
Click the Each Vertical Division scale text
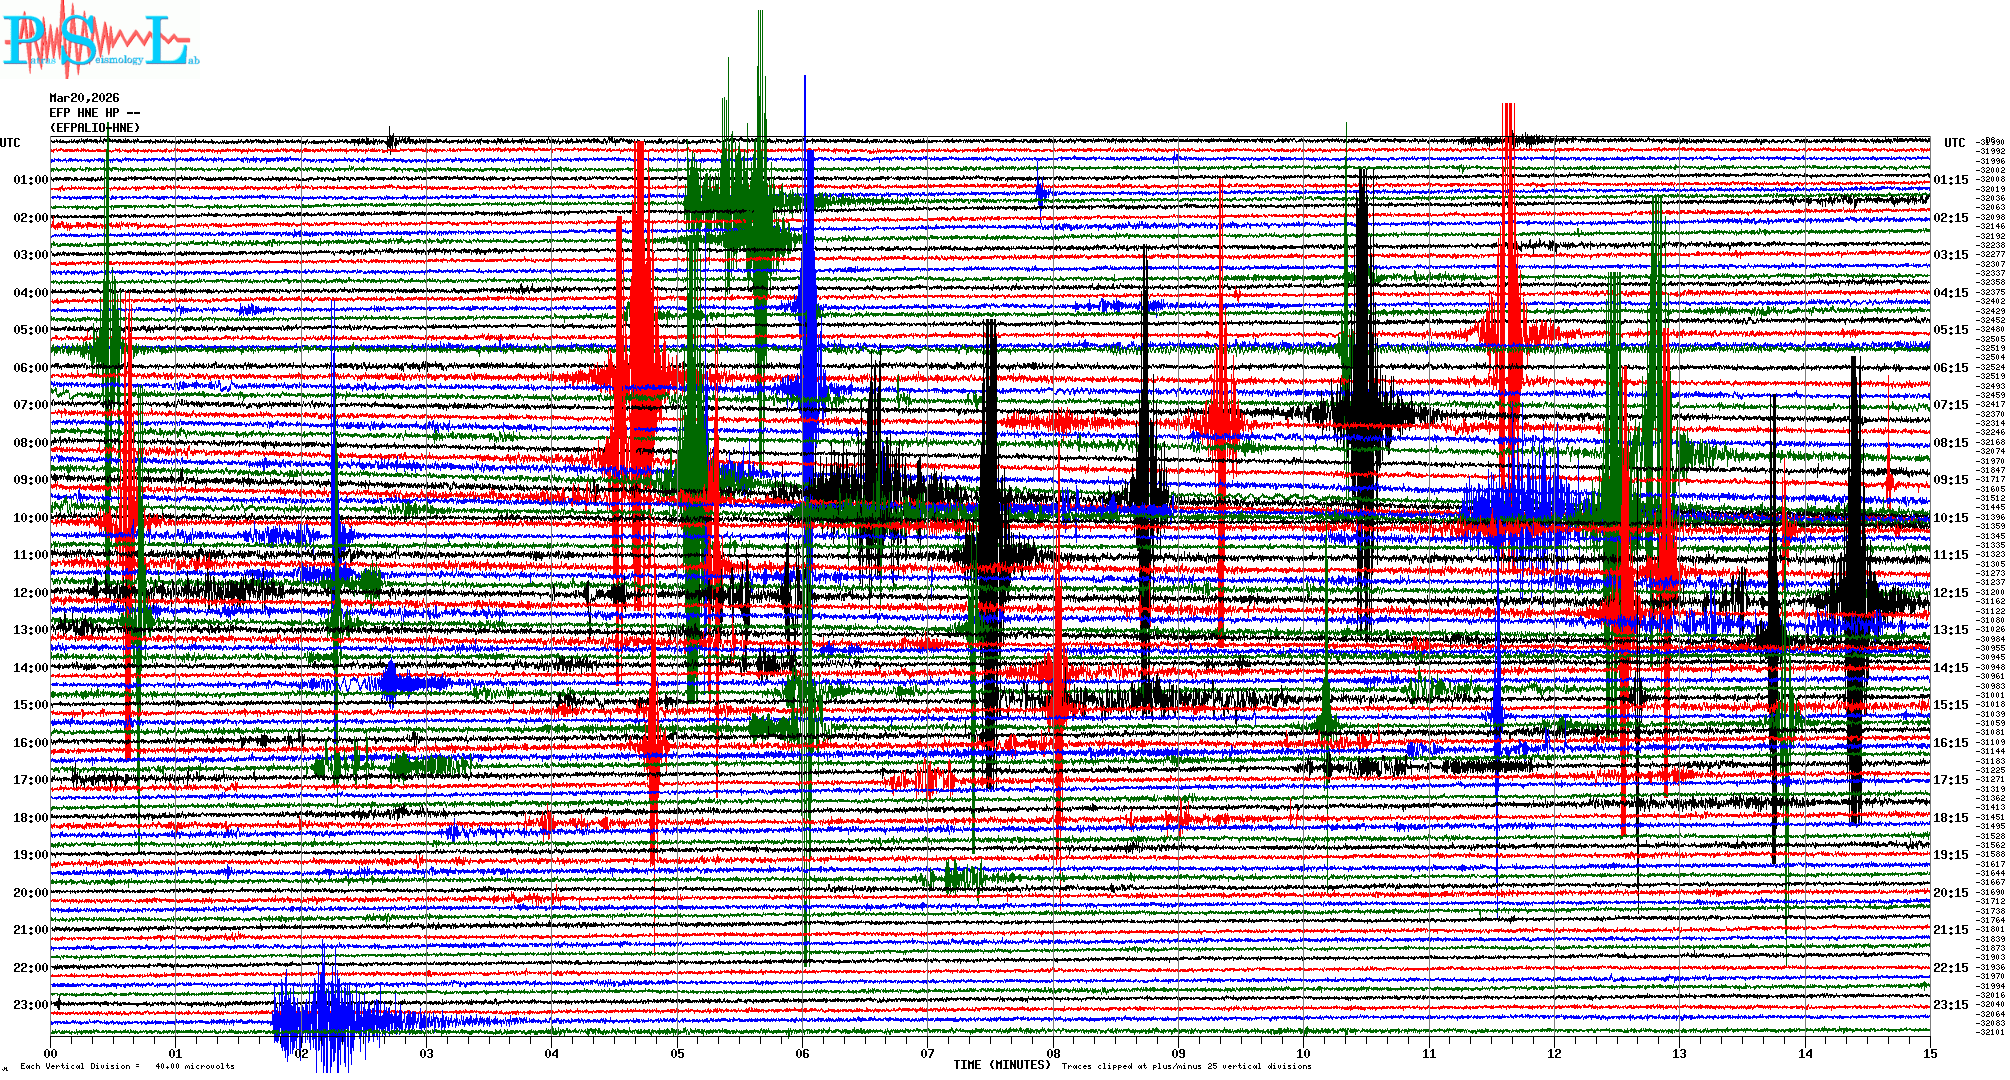(127, 1066)
